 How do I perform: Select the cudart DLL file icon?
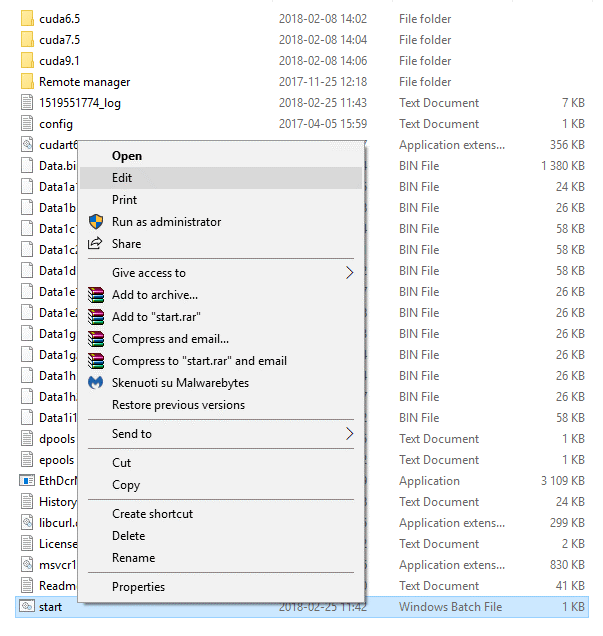(27, 145)
